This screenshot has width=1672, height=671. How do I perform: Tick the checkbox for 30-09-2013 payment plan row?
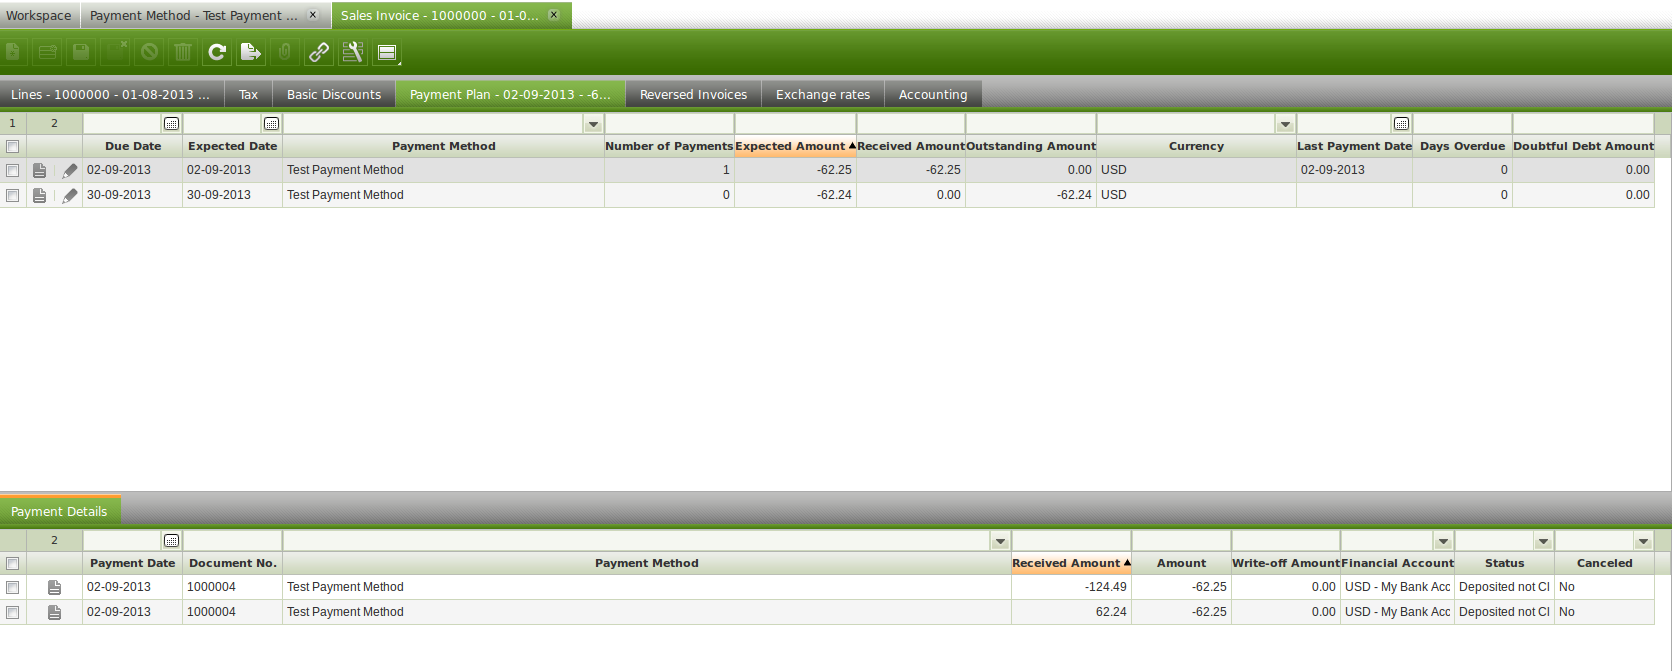point(13,196)
